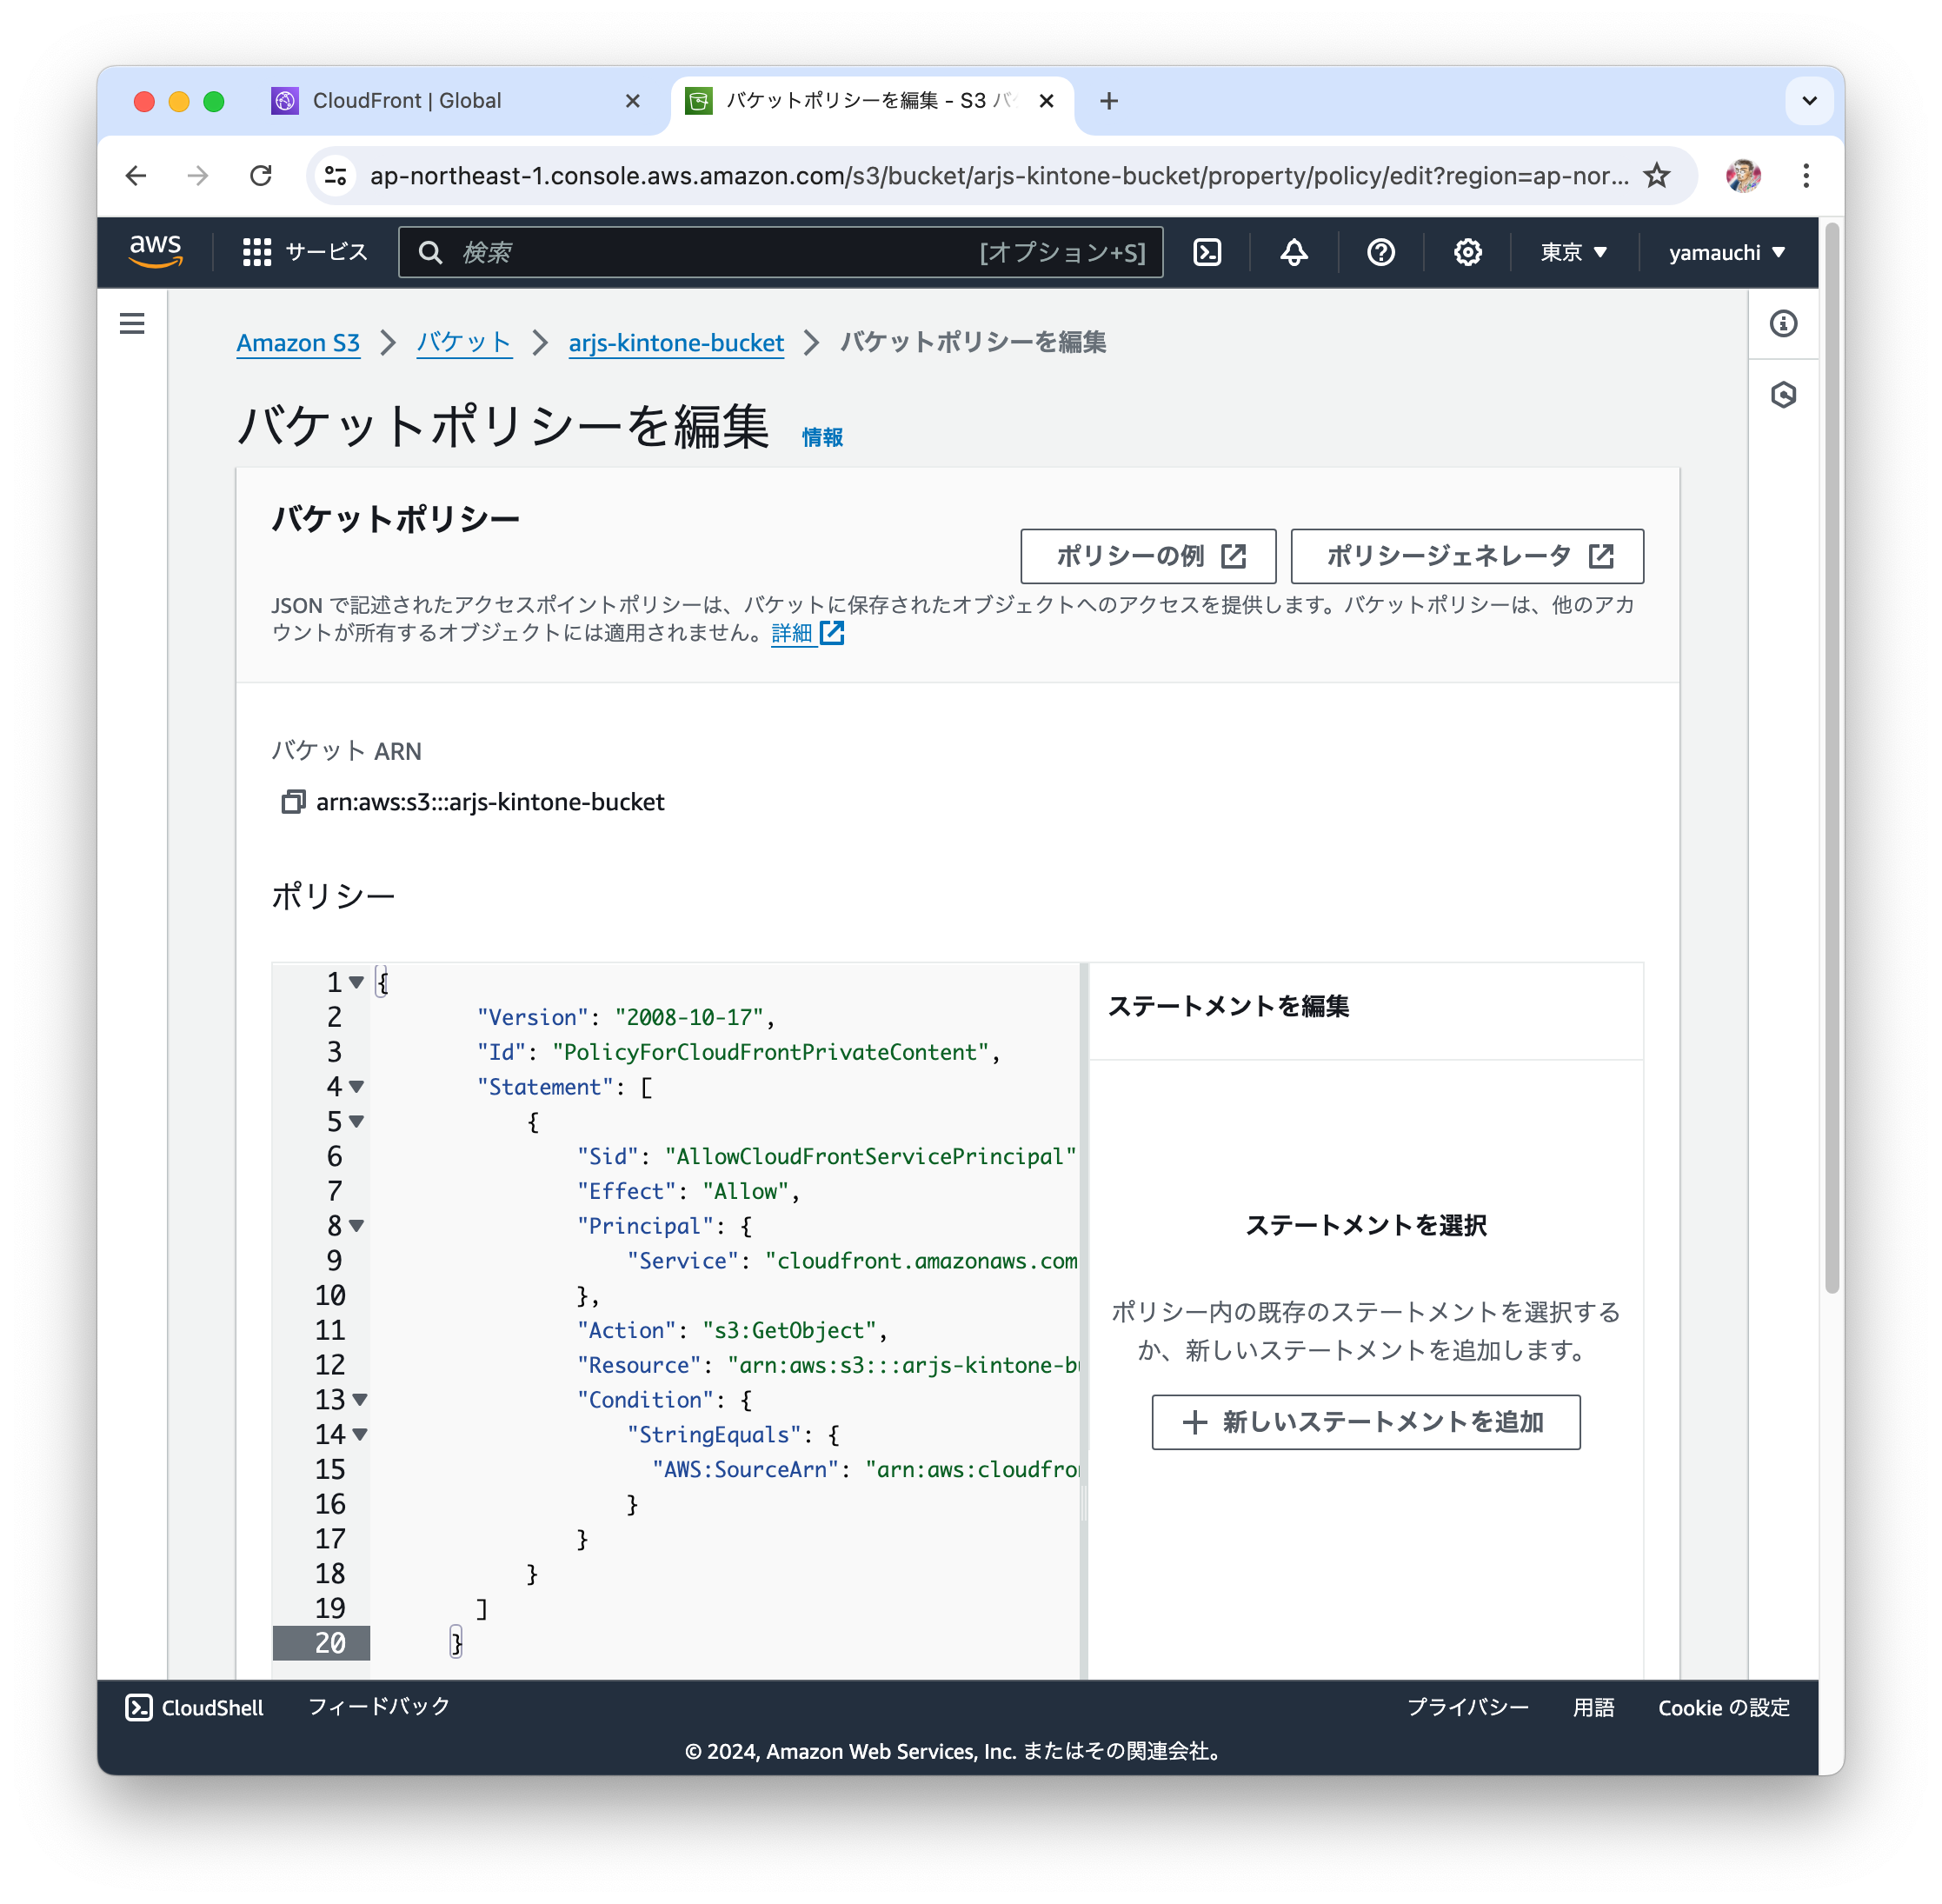Collapse the Condition fold at line 13
This screenshot has width=1942, height=1904.
360,1399
